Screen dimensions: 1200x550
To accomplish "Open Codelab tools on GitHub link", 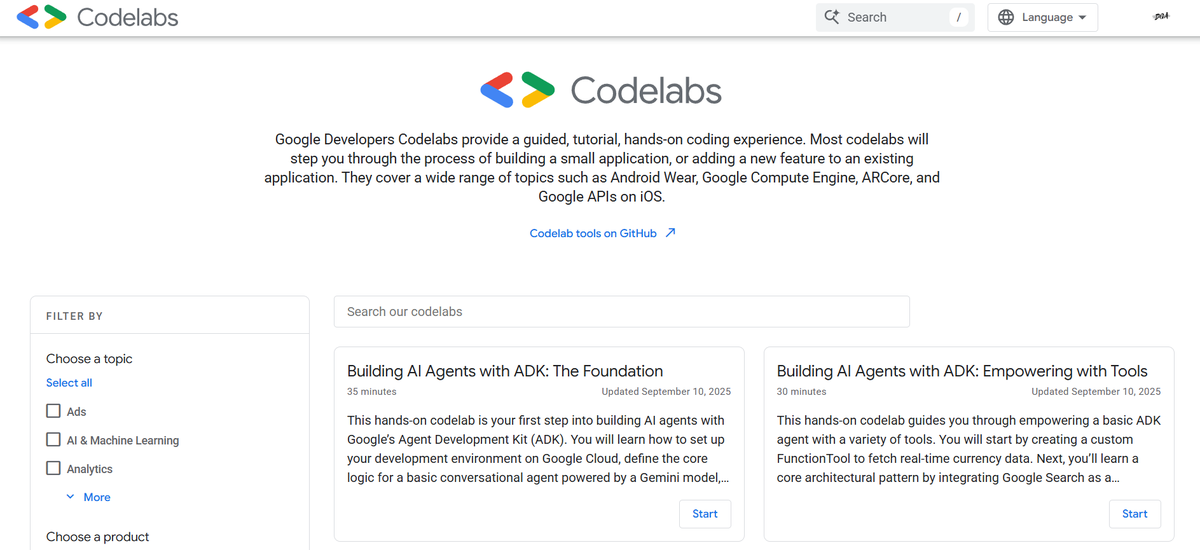I will 593,233.
